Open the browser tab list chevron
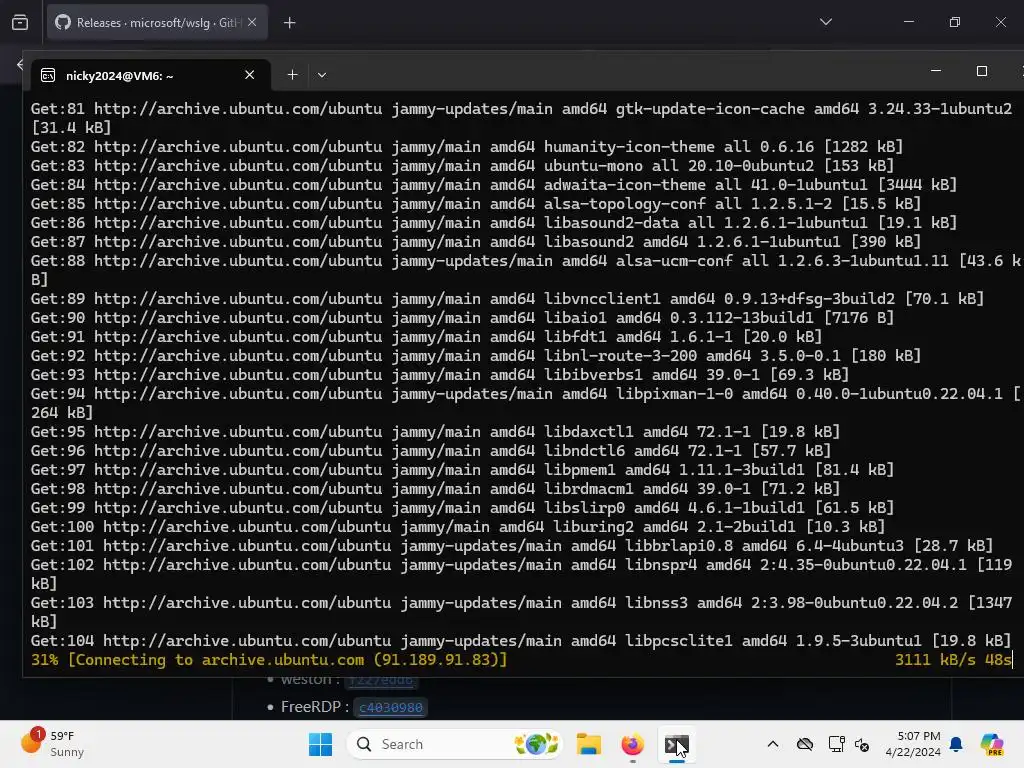1024x768 pixels. (x=825, y=22)
